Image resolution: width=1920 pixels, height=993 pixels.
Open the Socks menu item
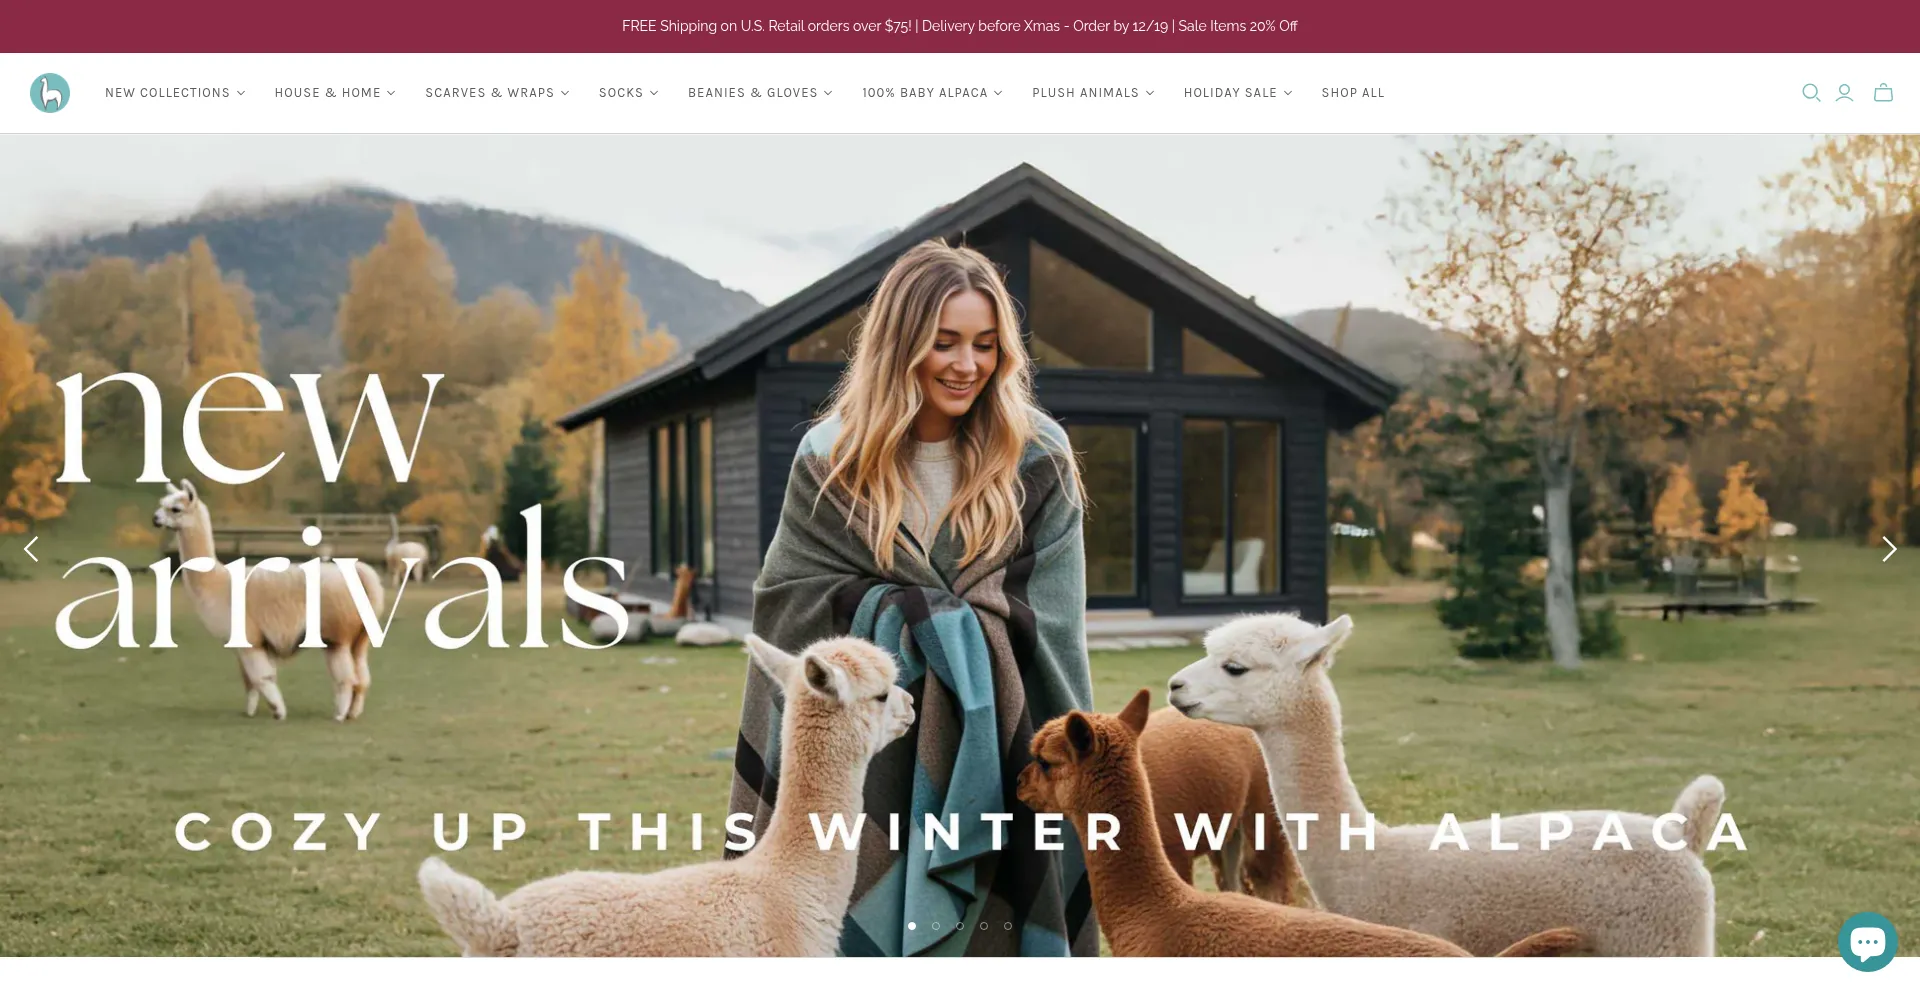point(628,93)
